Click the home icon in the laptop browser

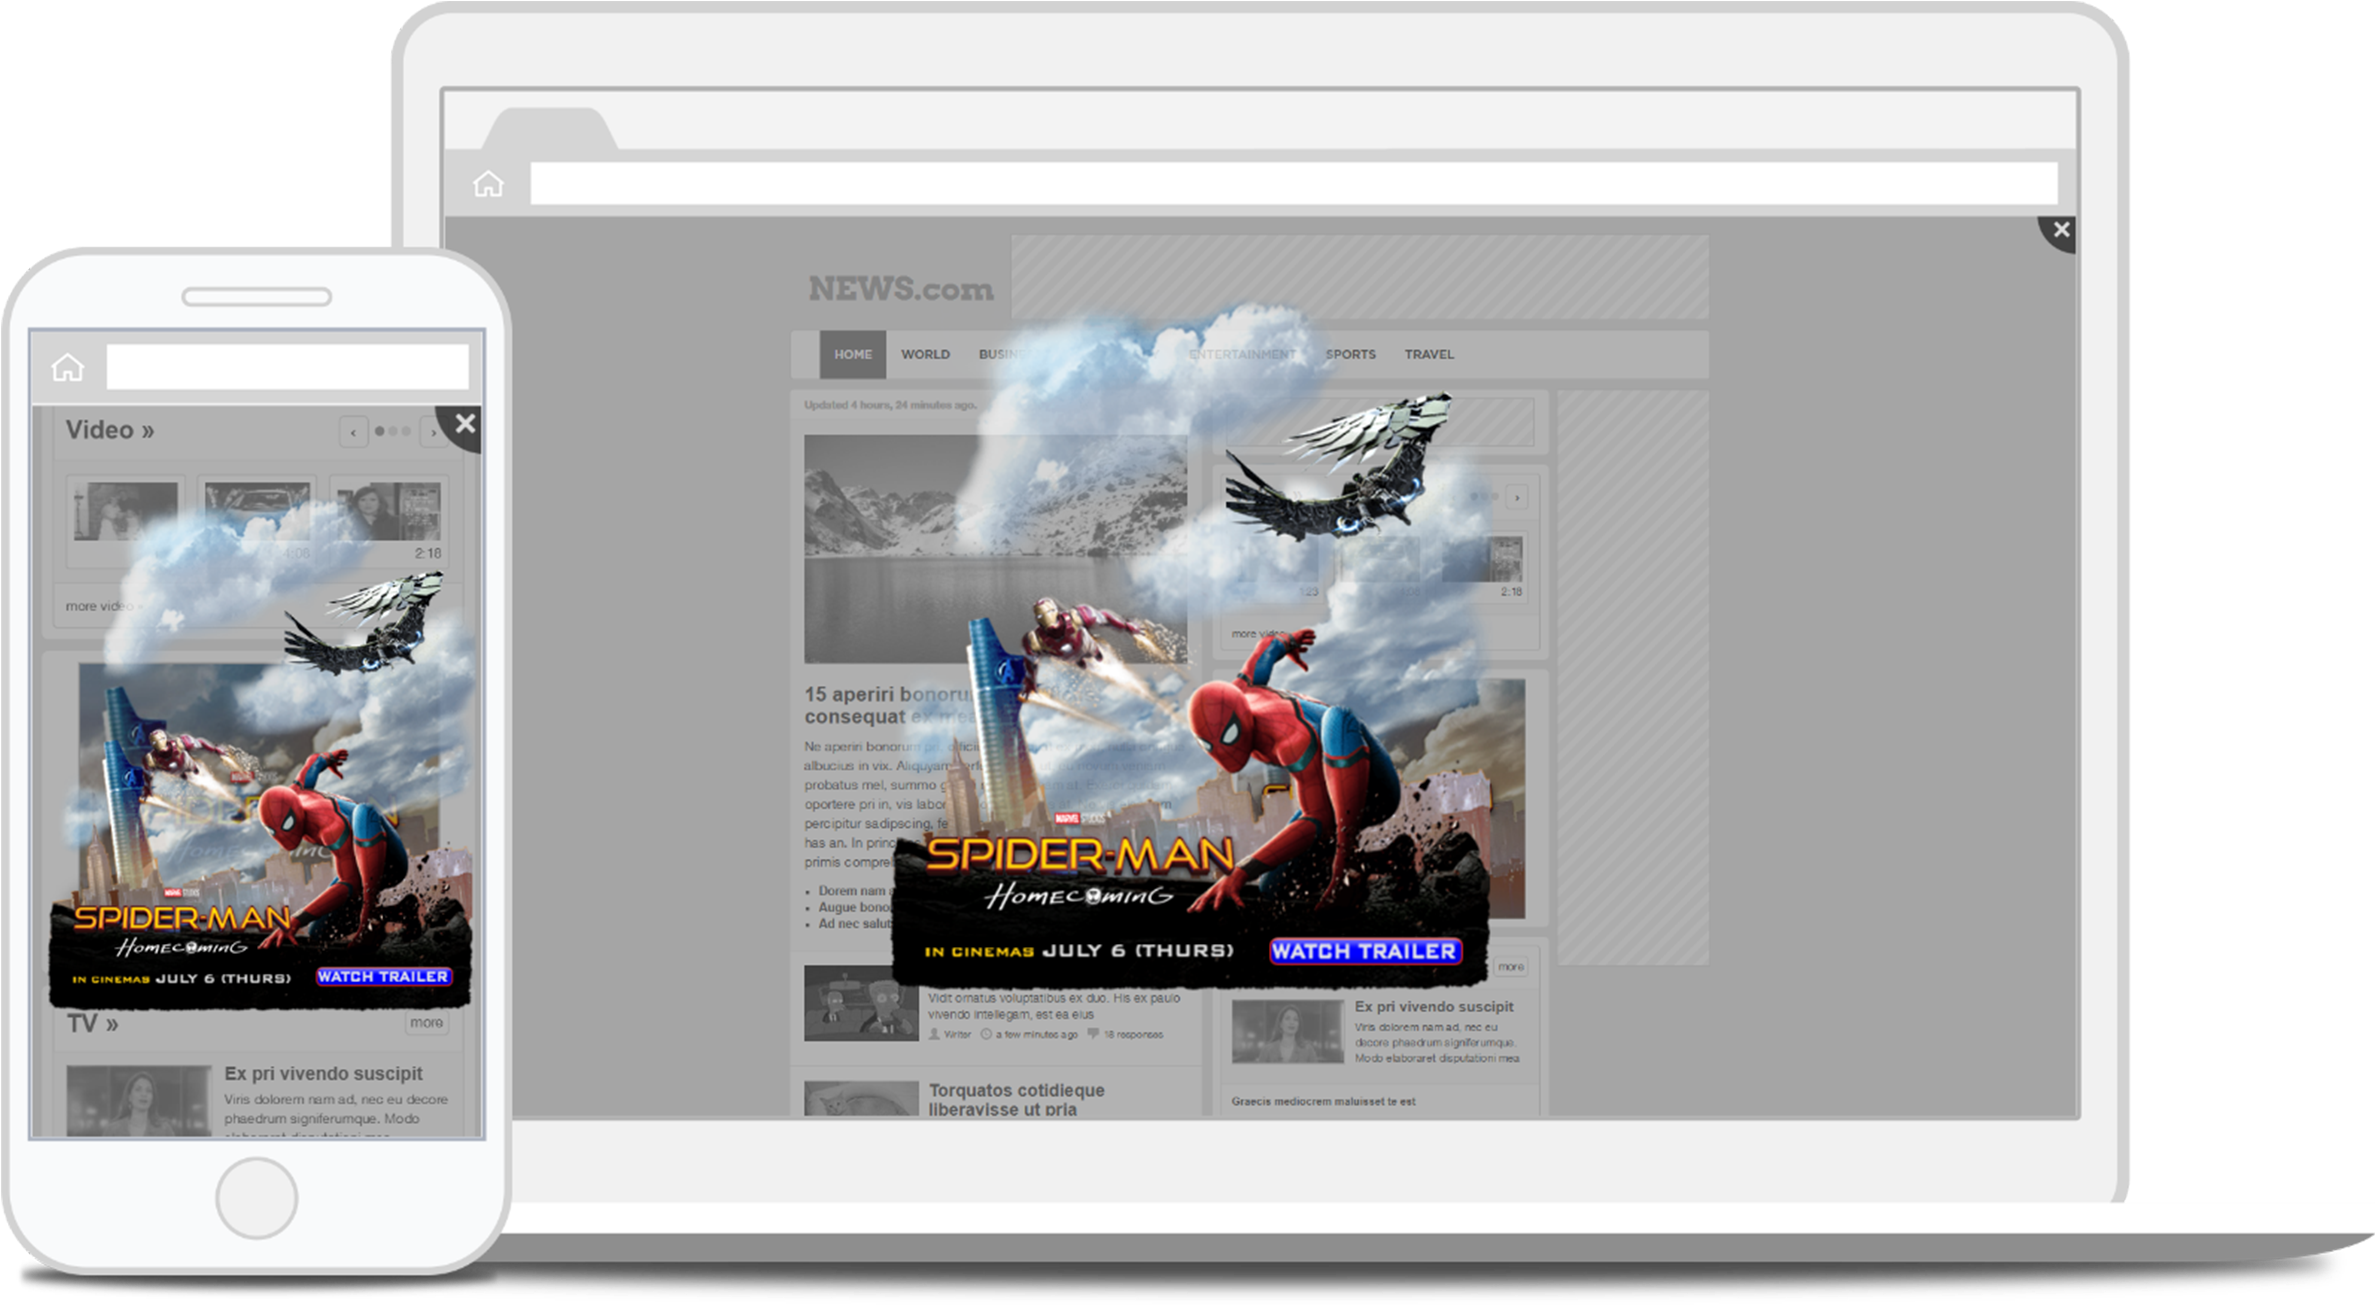click(x=488, y=184)
